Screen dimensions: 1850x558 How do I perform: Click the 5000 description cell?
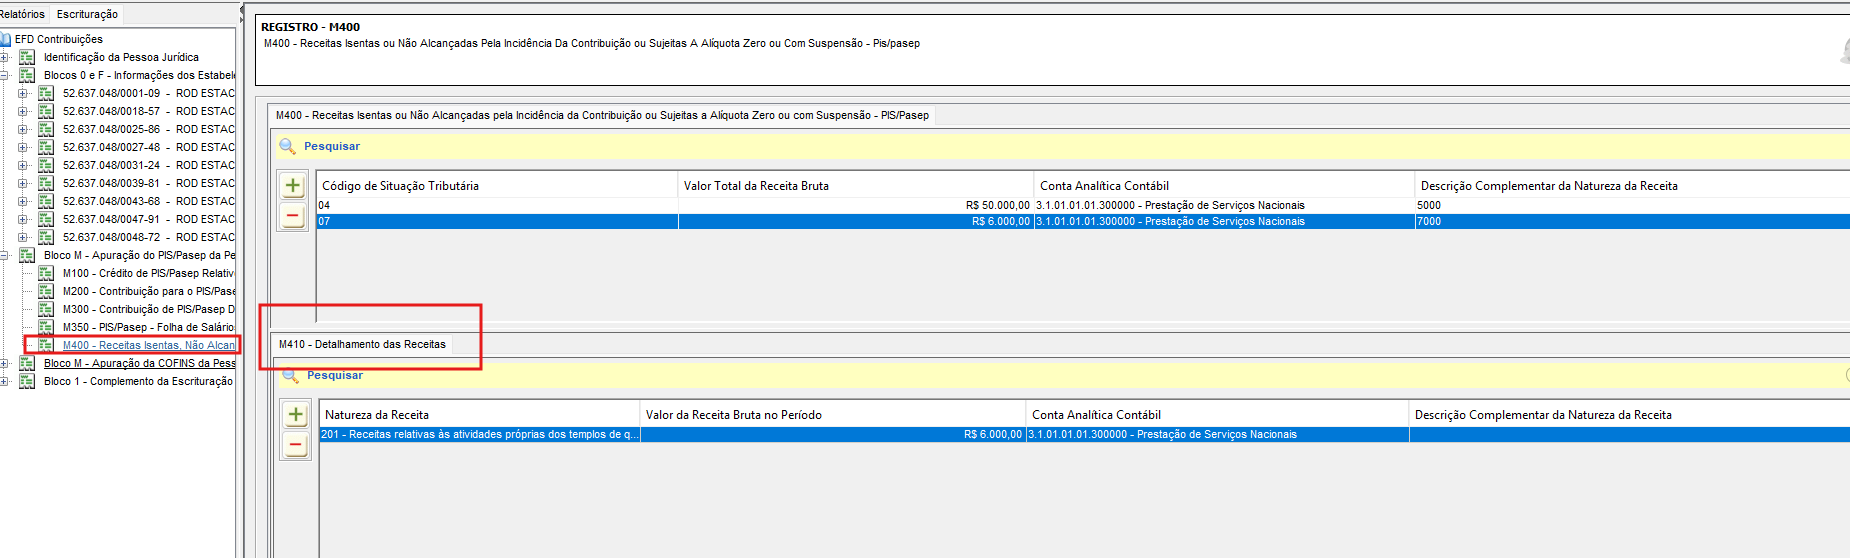click(x=1632, y=205)
